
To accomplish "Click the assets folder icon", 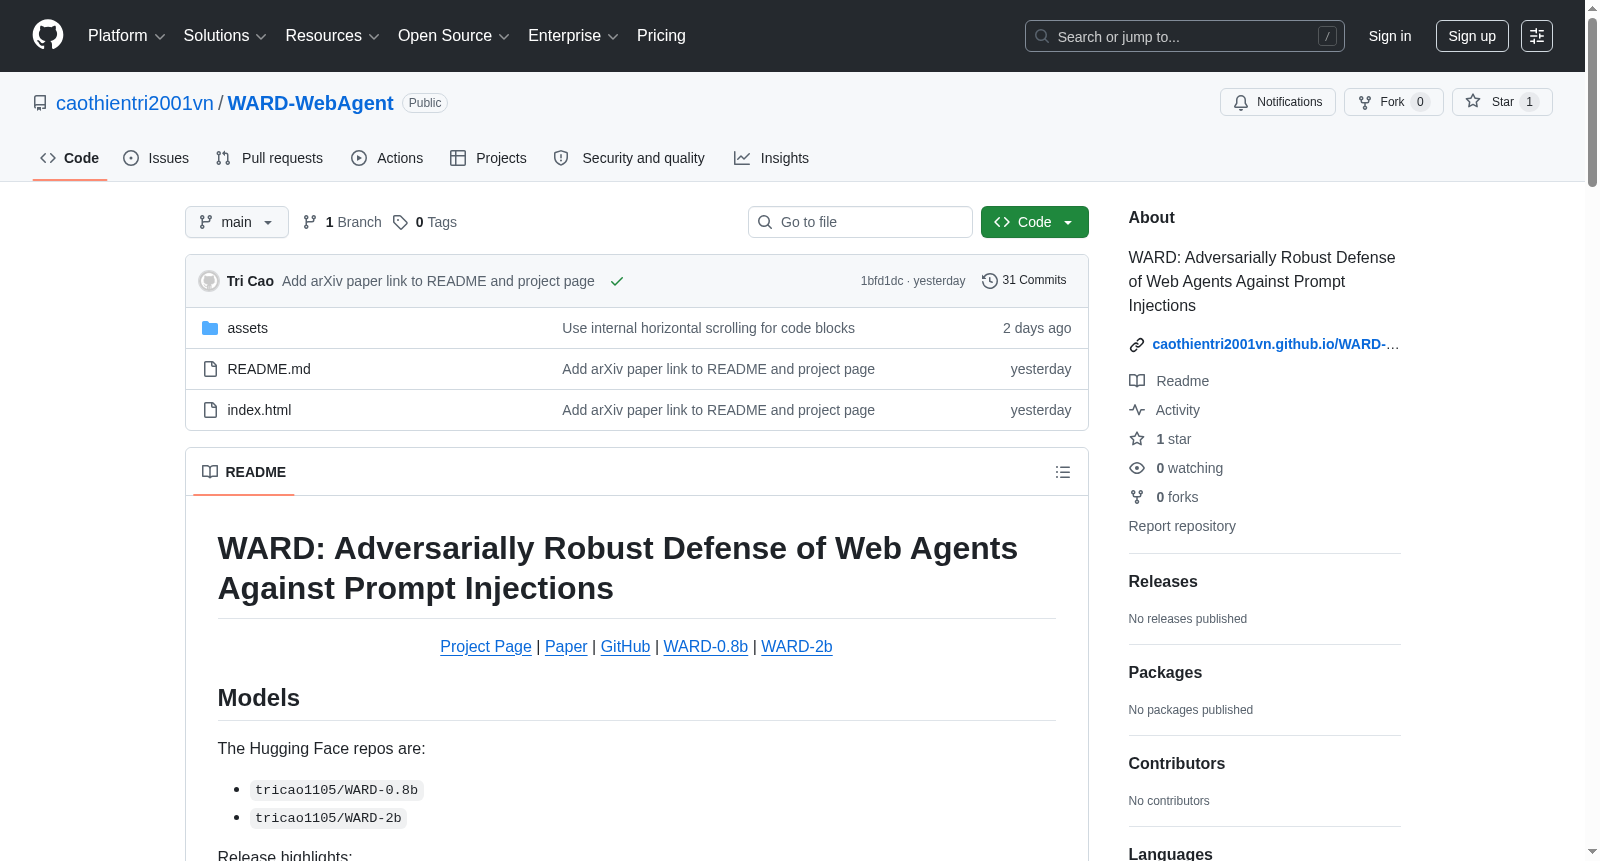I will (210, 328).
